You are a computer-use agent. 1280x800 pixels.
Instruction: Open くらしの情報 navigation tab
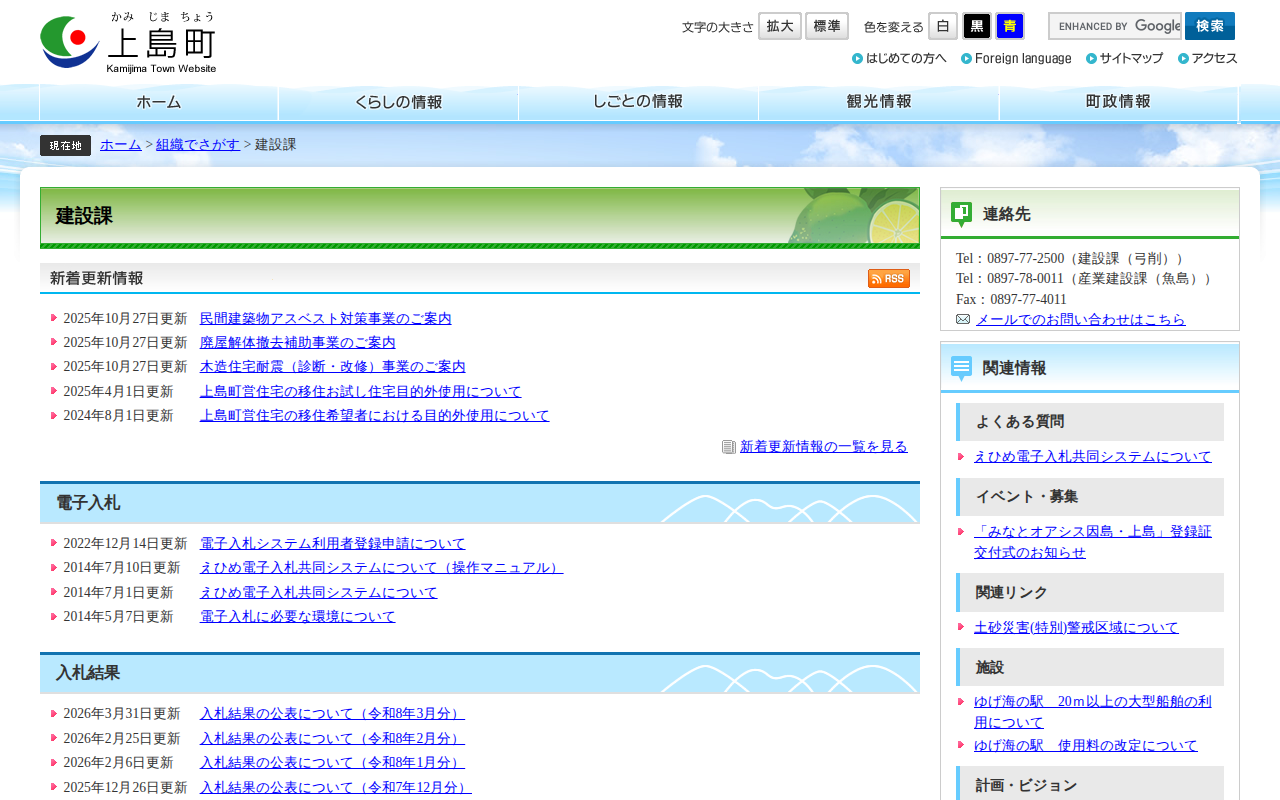399,103
